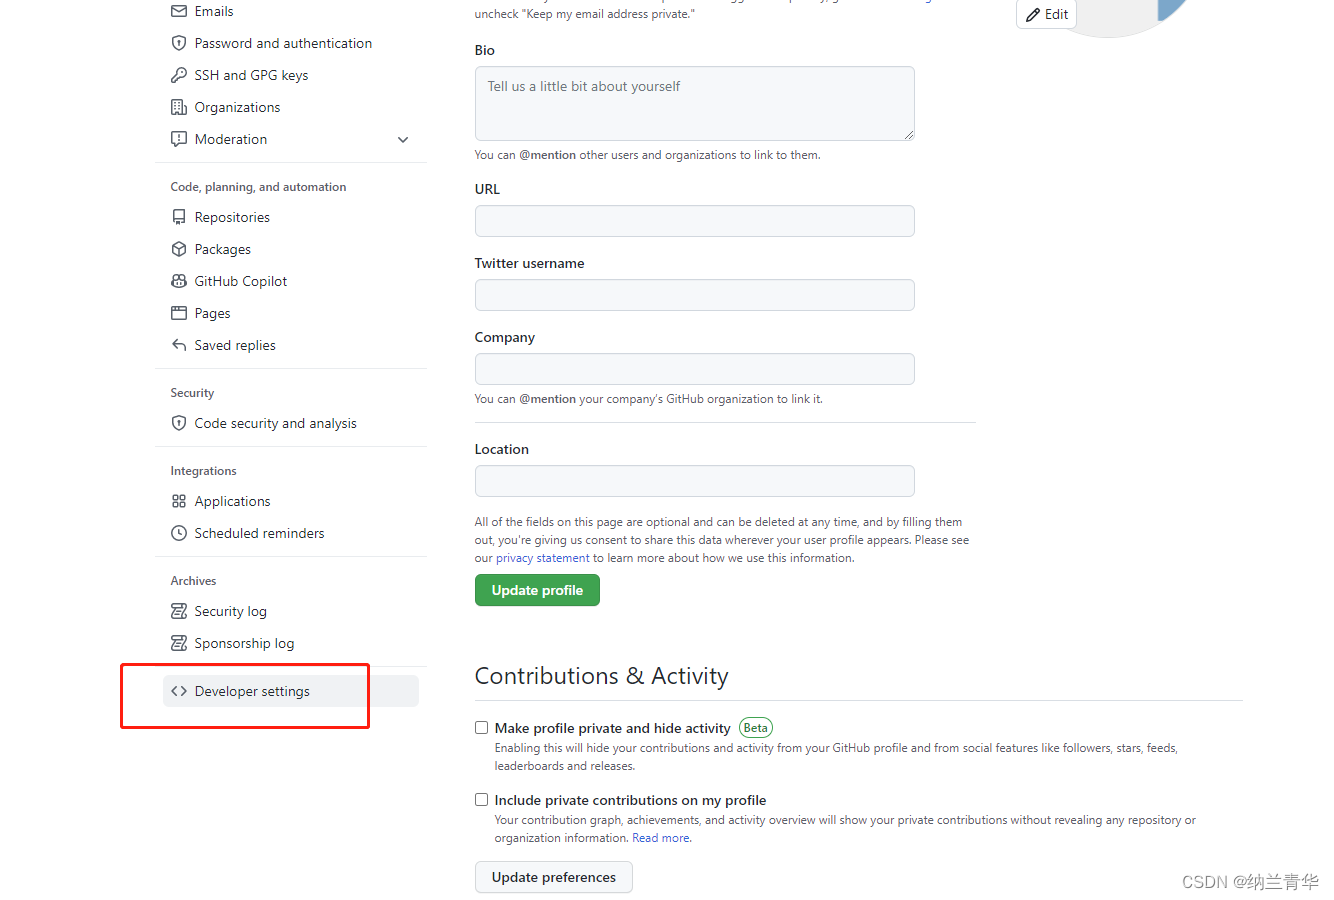Open Organizations via its building icon
The width and height of the screenshot is (1334, 900).
pyautogui.click(x=178, y=107)
